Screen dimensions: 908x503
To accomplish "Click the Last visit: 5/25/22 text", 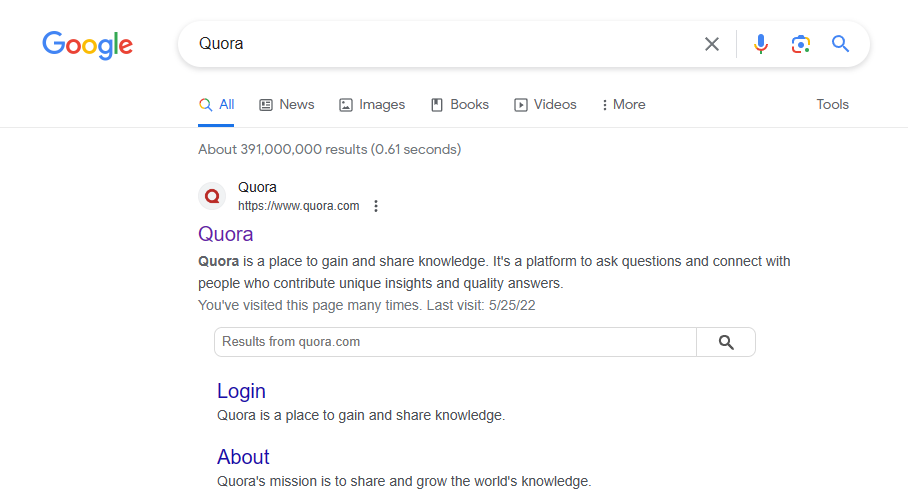I will [x=481, y=306].
